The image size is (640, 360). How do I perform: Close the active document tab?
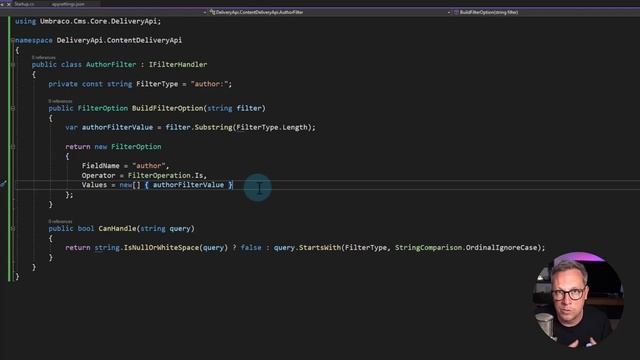(x=9, y=4)
